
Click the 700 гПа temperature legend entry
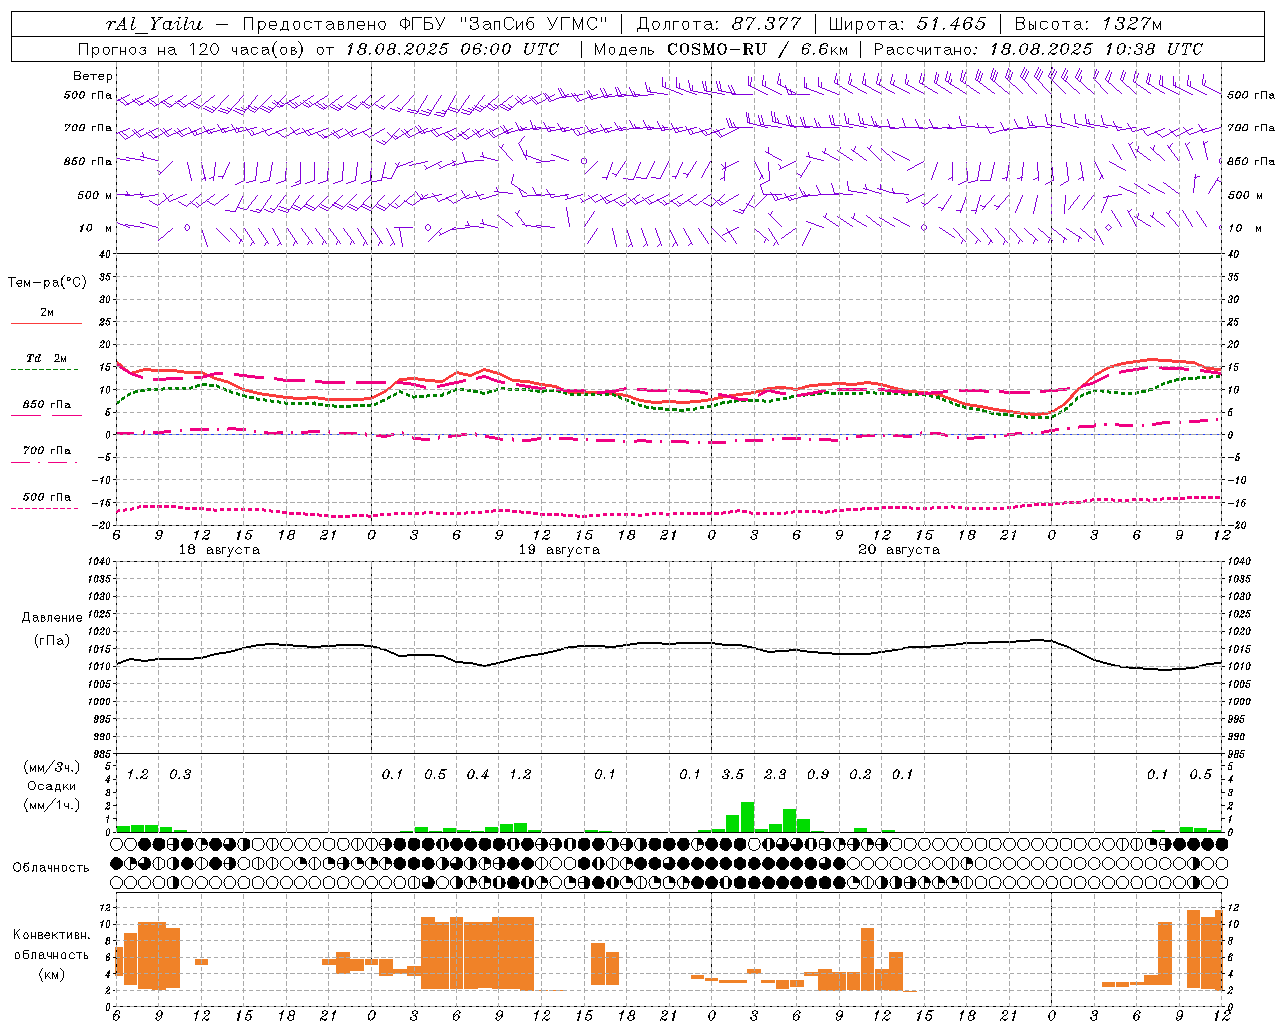pyautogui.click(x=47, y=451)
